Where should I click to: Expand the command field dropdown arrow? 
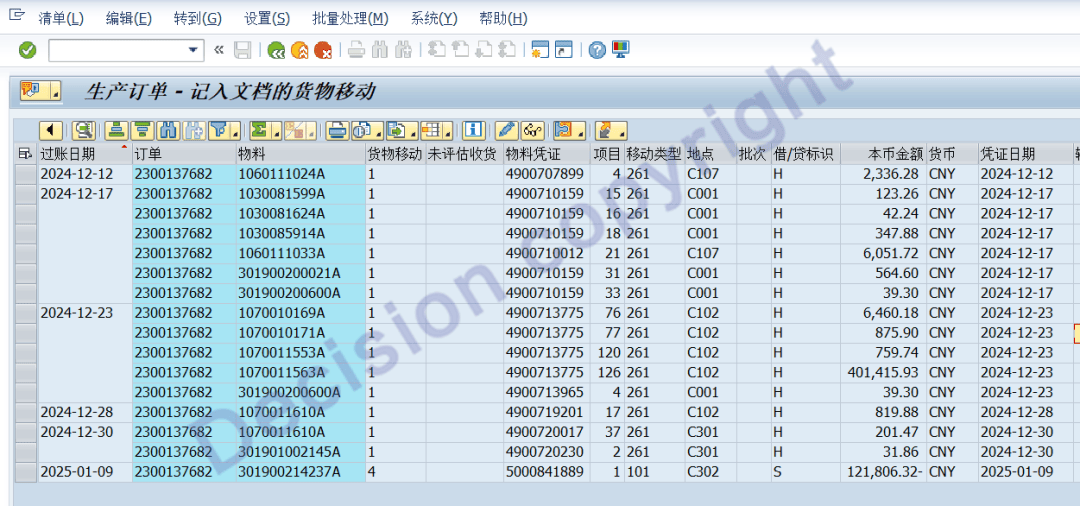tap(194, 50)
